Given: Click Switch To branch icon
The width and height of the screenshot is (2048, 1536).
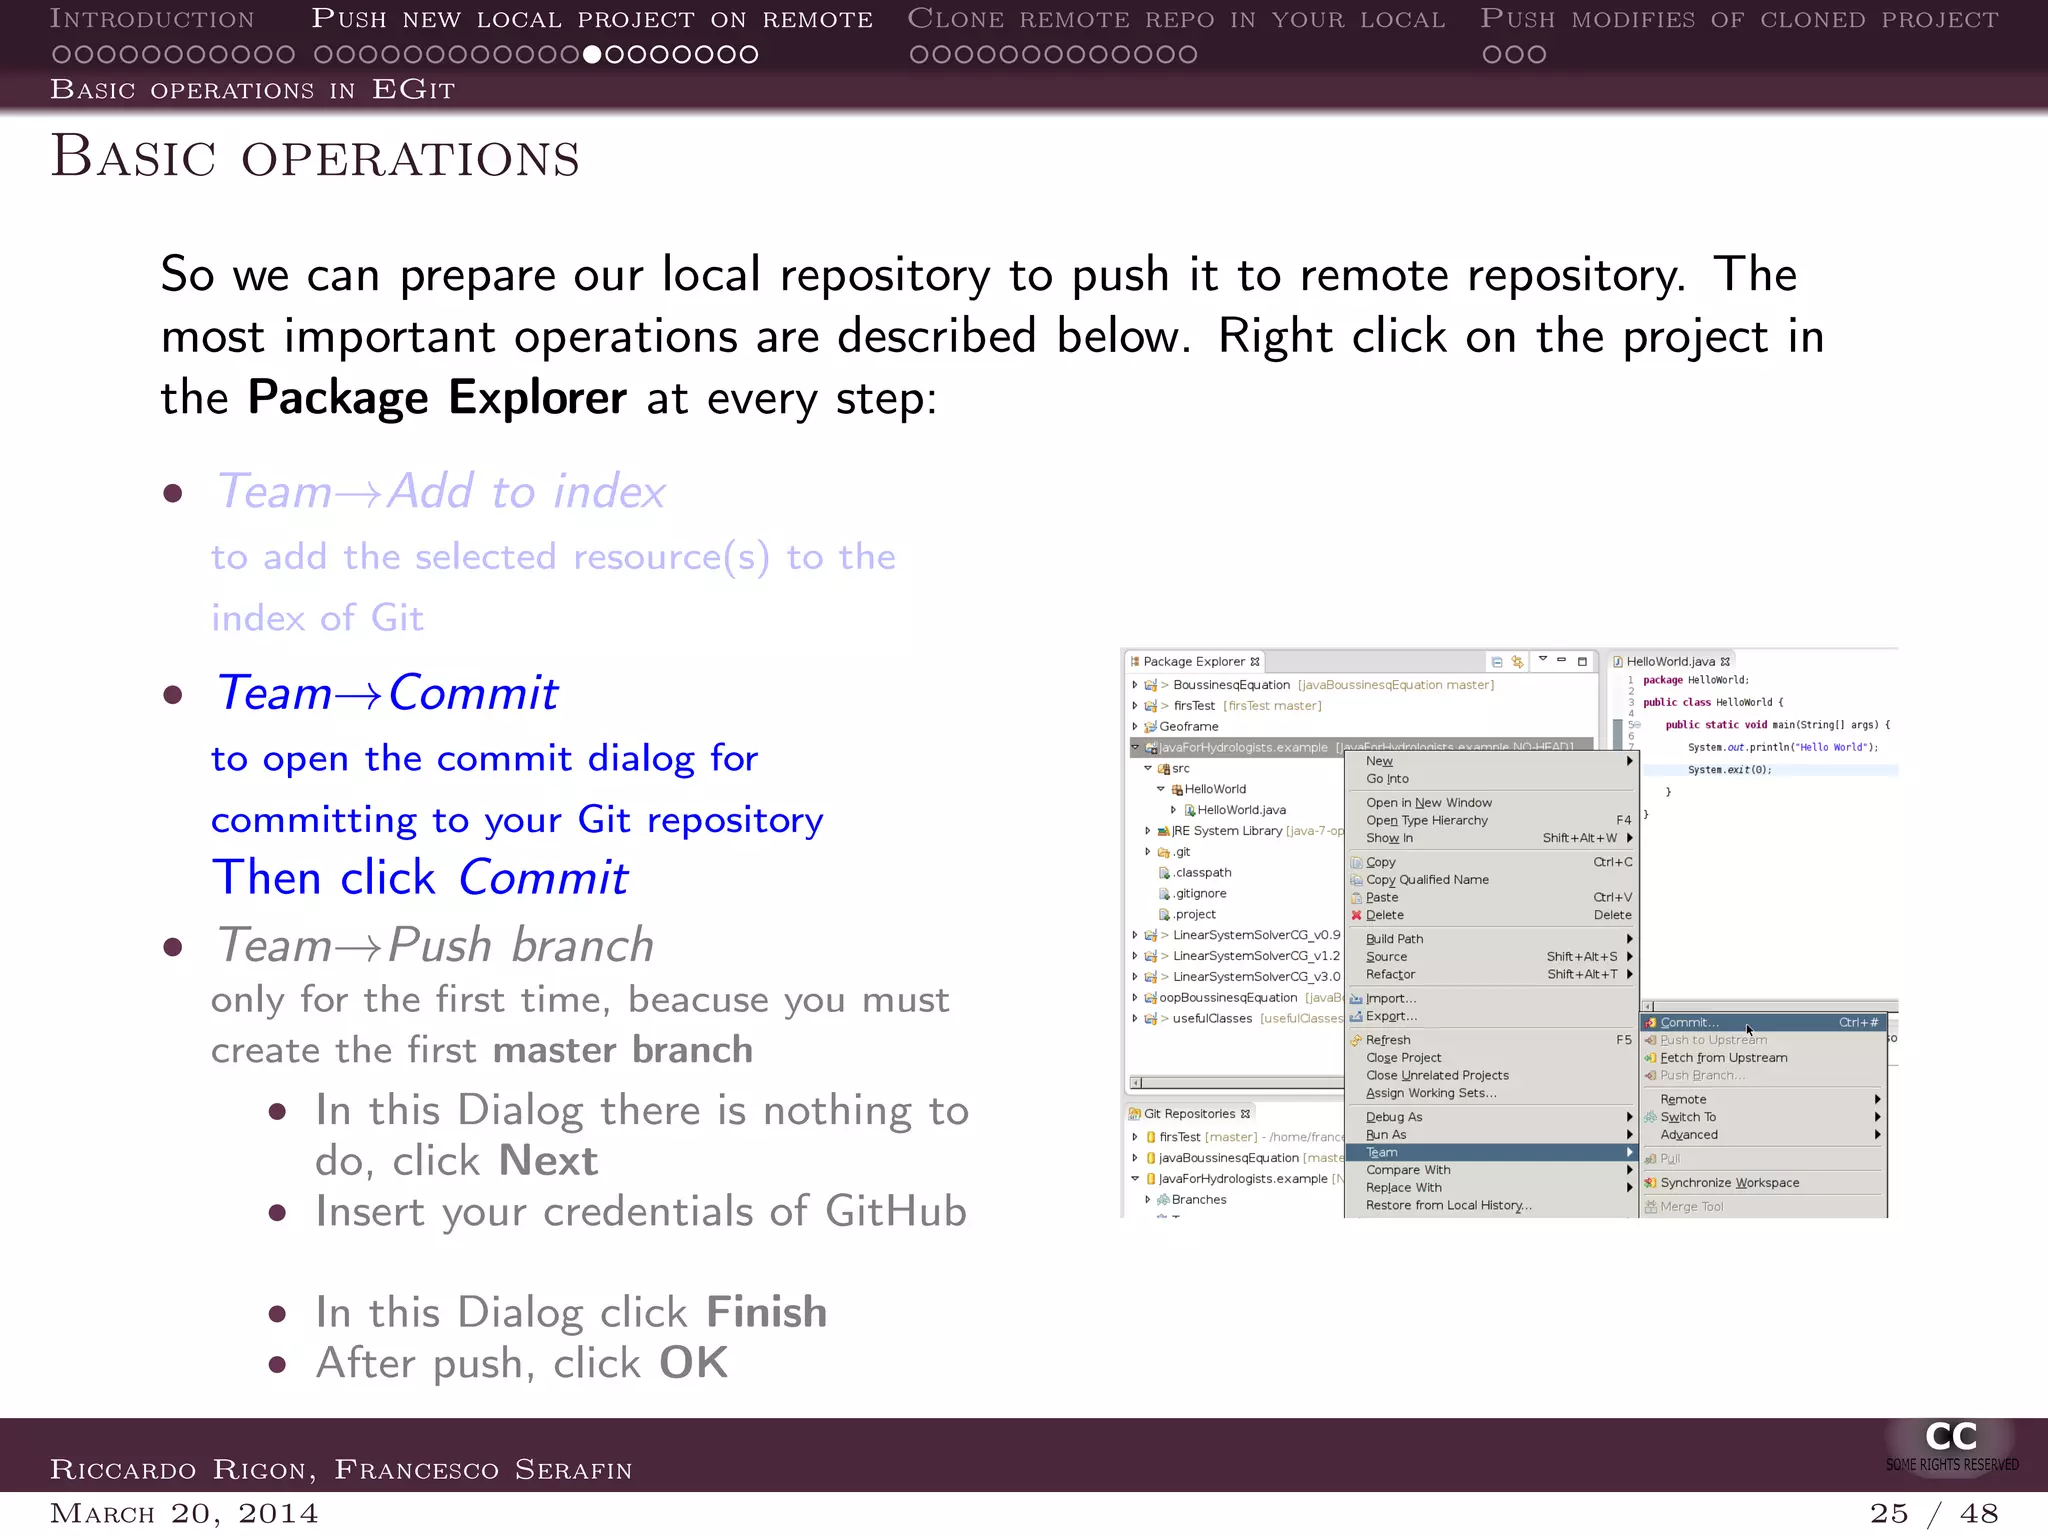Looking at the screenshot, I should [1651, 1118].
